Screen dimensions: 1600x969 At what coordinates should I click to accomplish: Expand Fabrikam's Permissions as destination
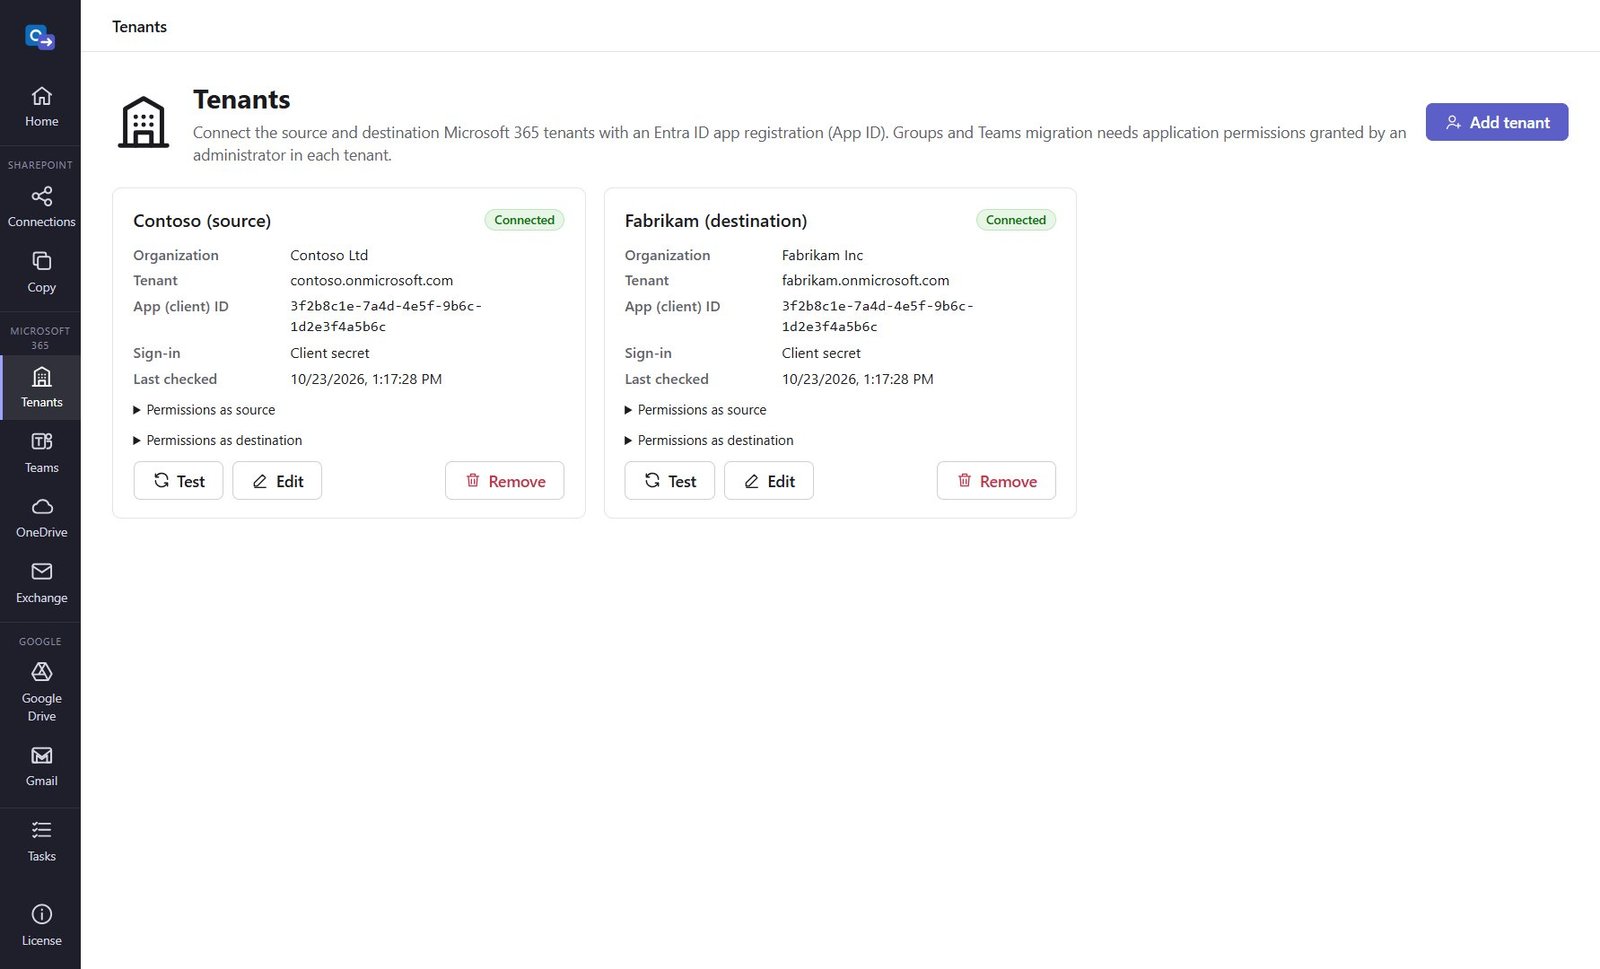click(x=709, y=440)
